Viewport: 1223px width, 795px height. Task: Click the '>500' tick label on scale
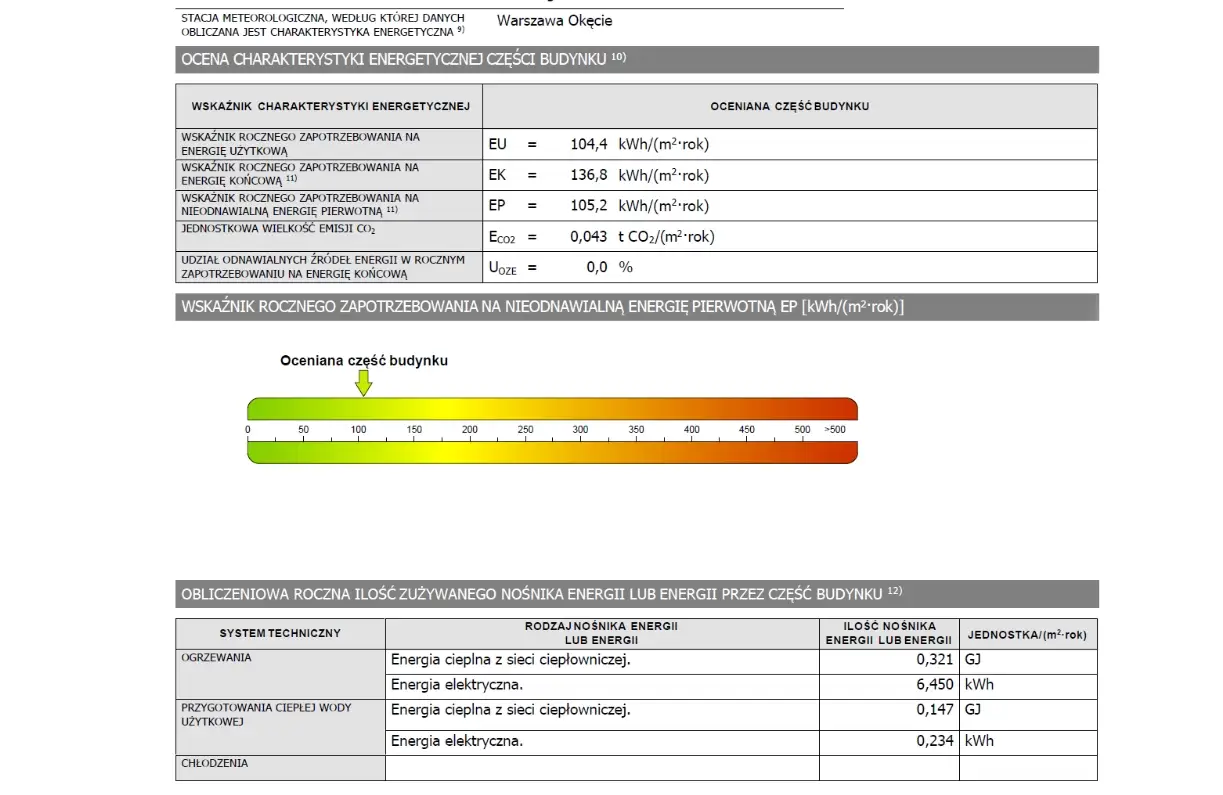click(834, 429)
